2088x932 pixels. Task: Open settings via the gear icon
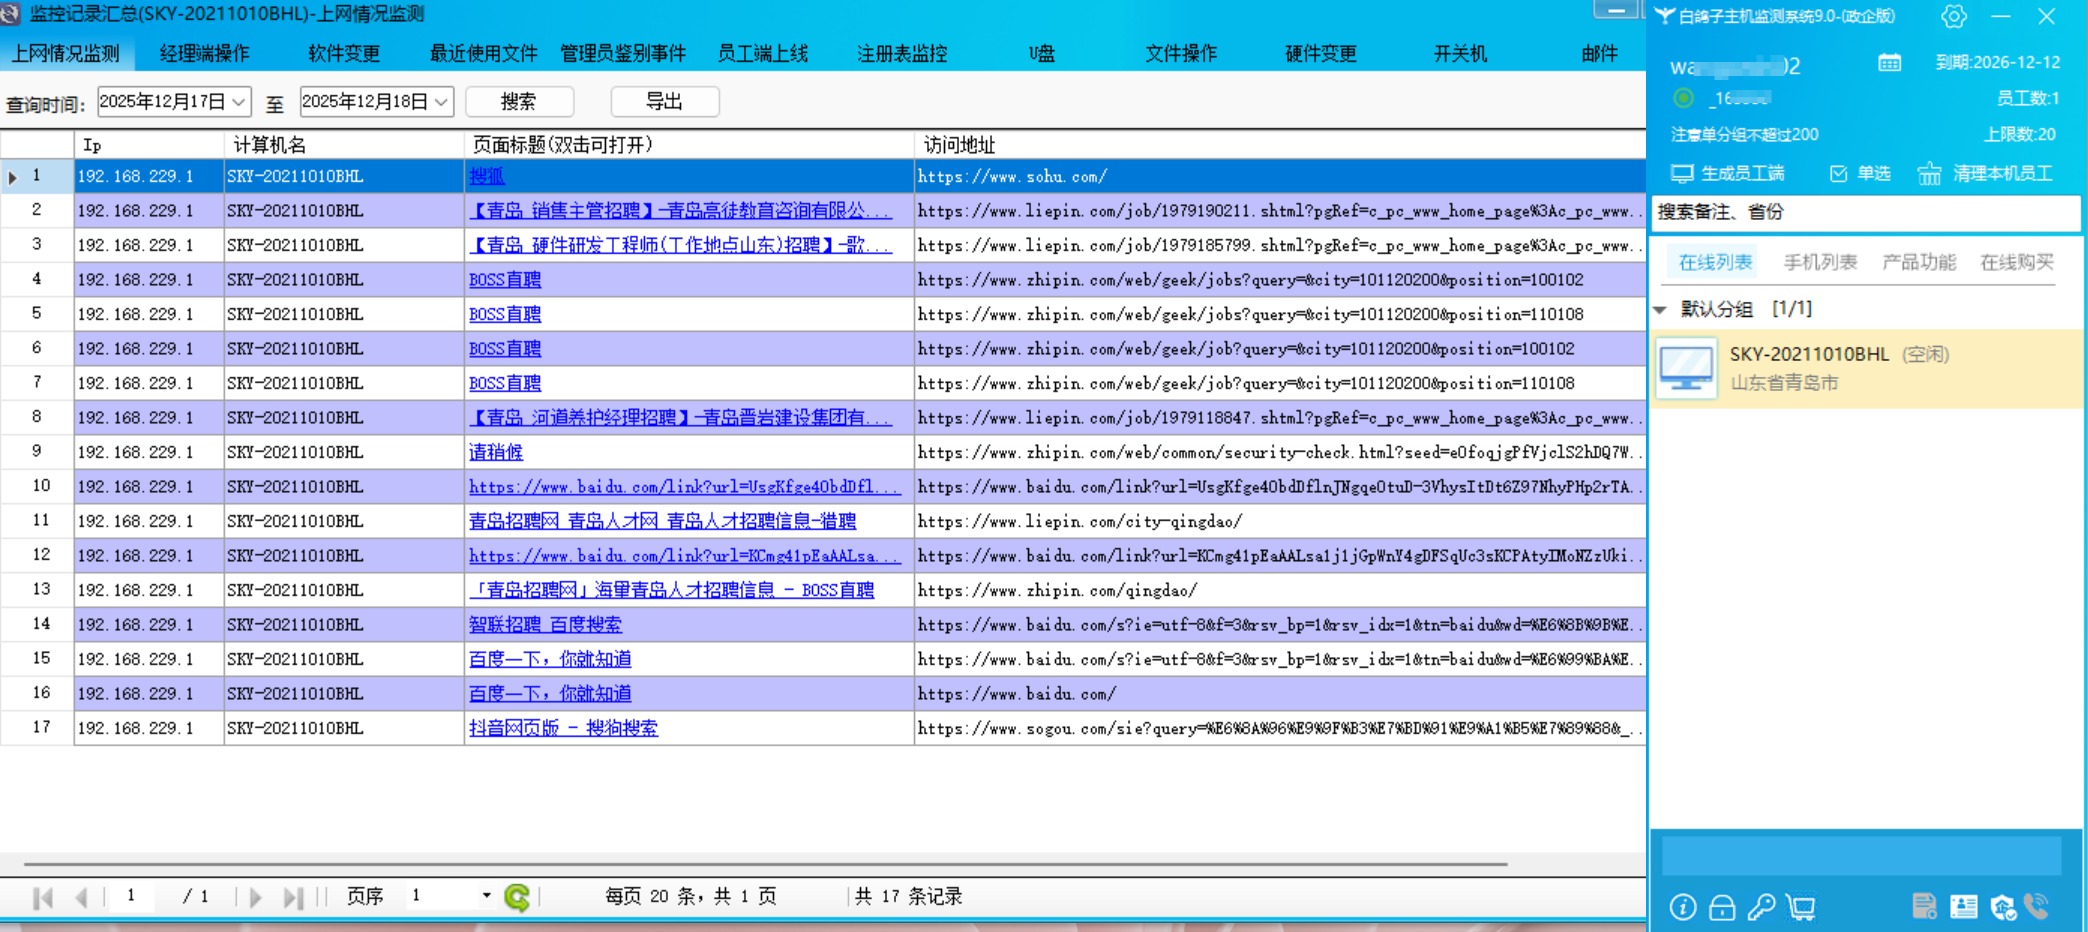1953,16
